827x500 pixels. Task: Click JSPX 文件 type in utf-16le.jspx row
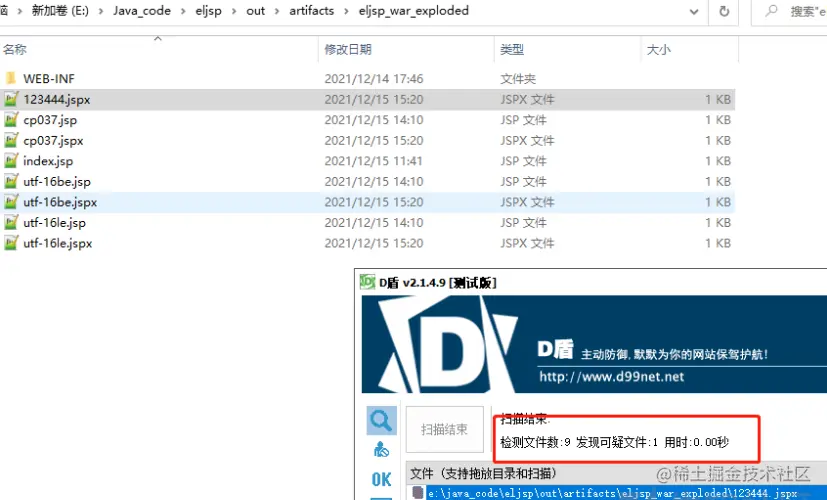click(x=527, y=243)
